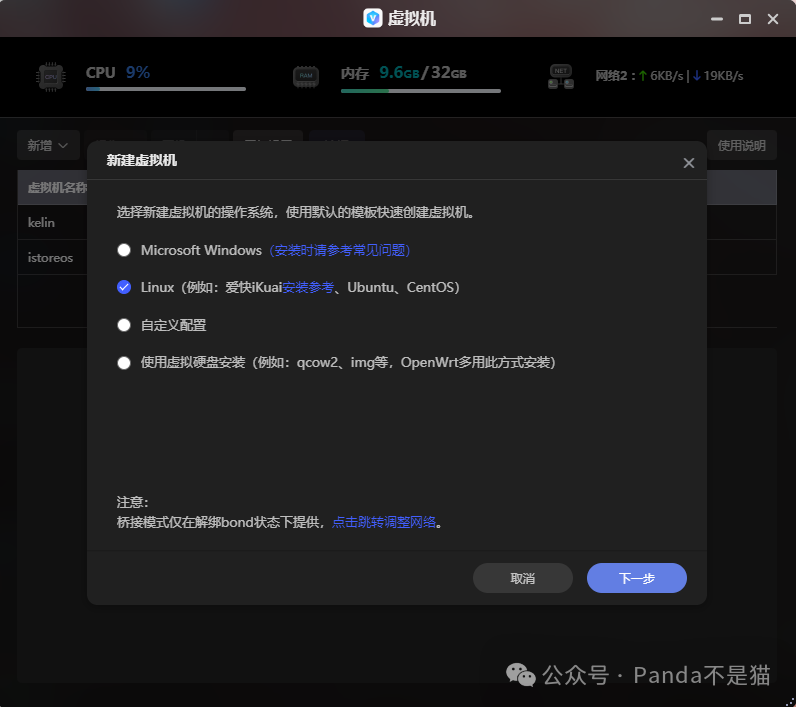Click the virtual machine app logo
This screenshot has height=707, width=796.
(x=373, y=18)
